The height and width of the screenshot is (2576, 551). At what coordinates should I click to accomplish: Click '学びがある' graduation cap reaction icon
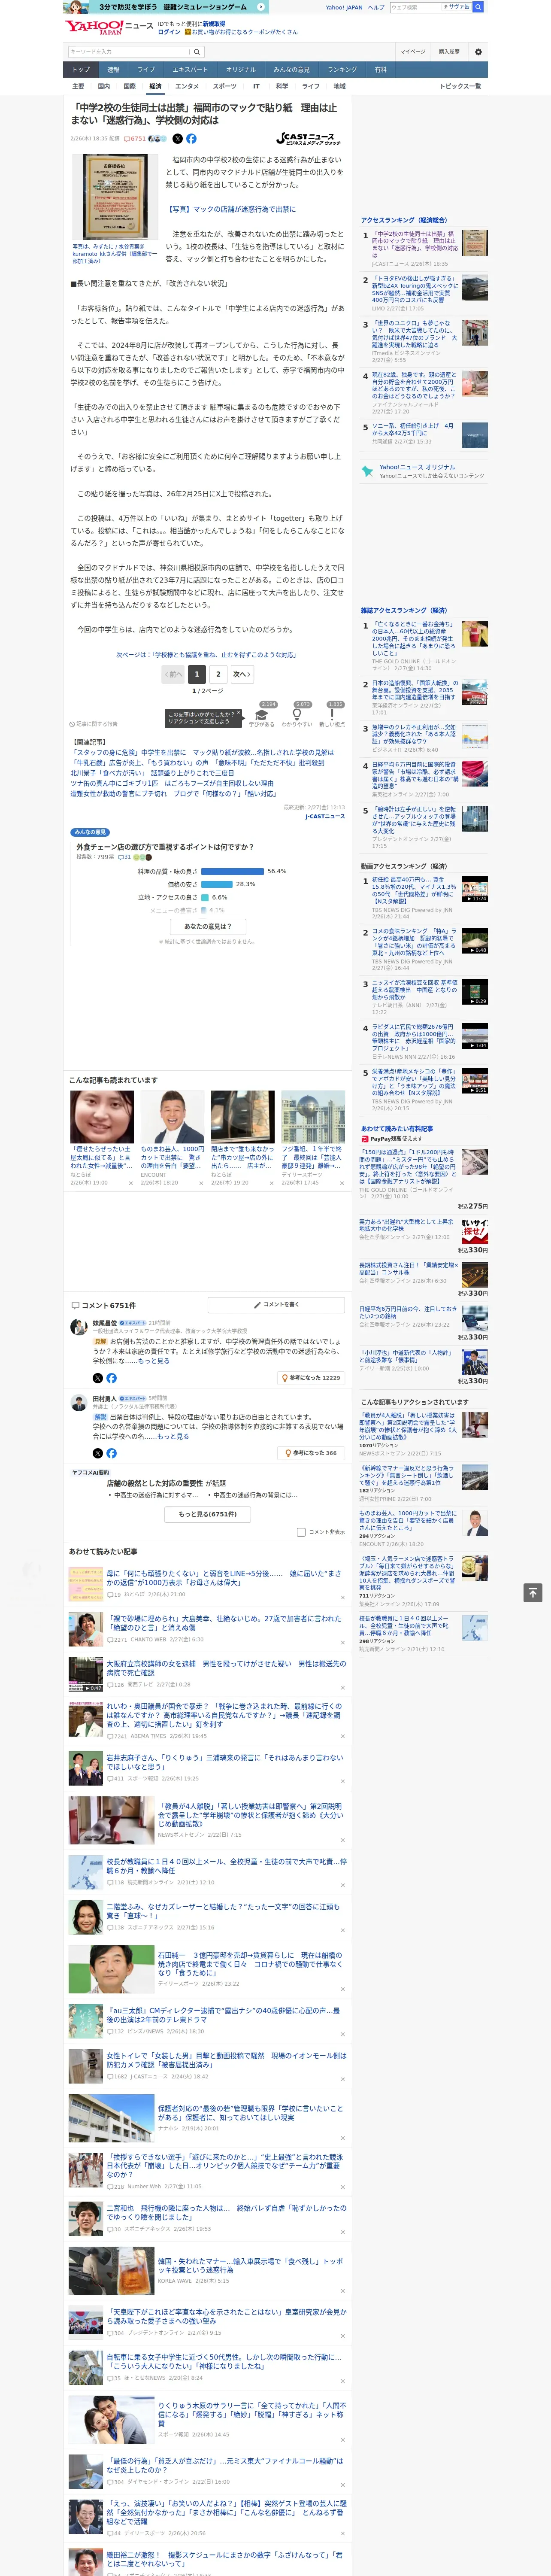[262, 715]
